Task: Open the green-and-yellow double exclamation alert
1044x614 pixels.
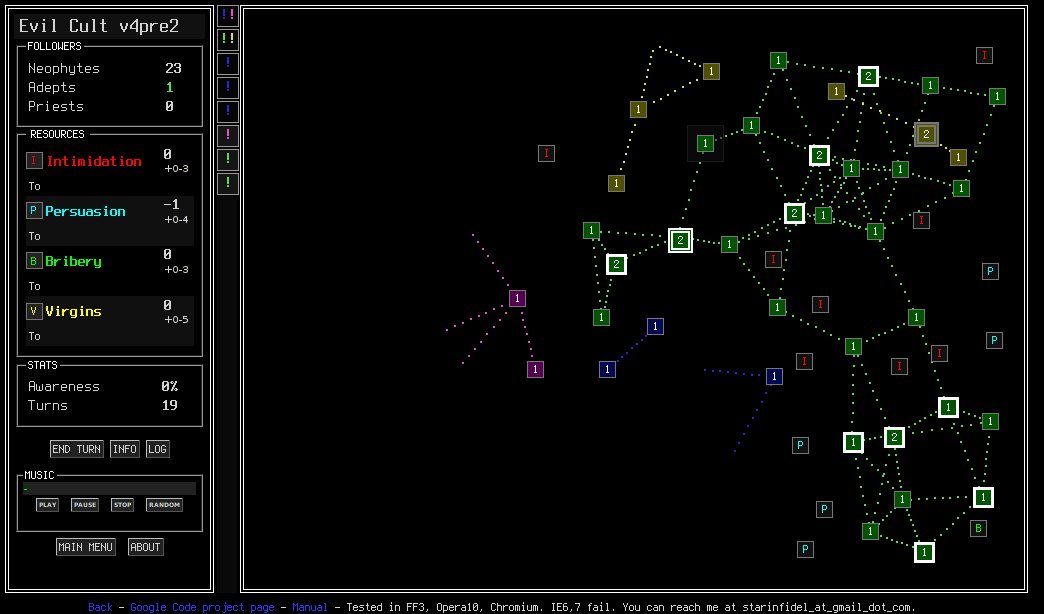Action: click(228, 39)
